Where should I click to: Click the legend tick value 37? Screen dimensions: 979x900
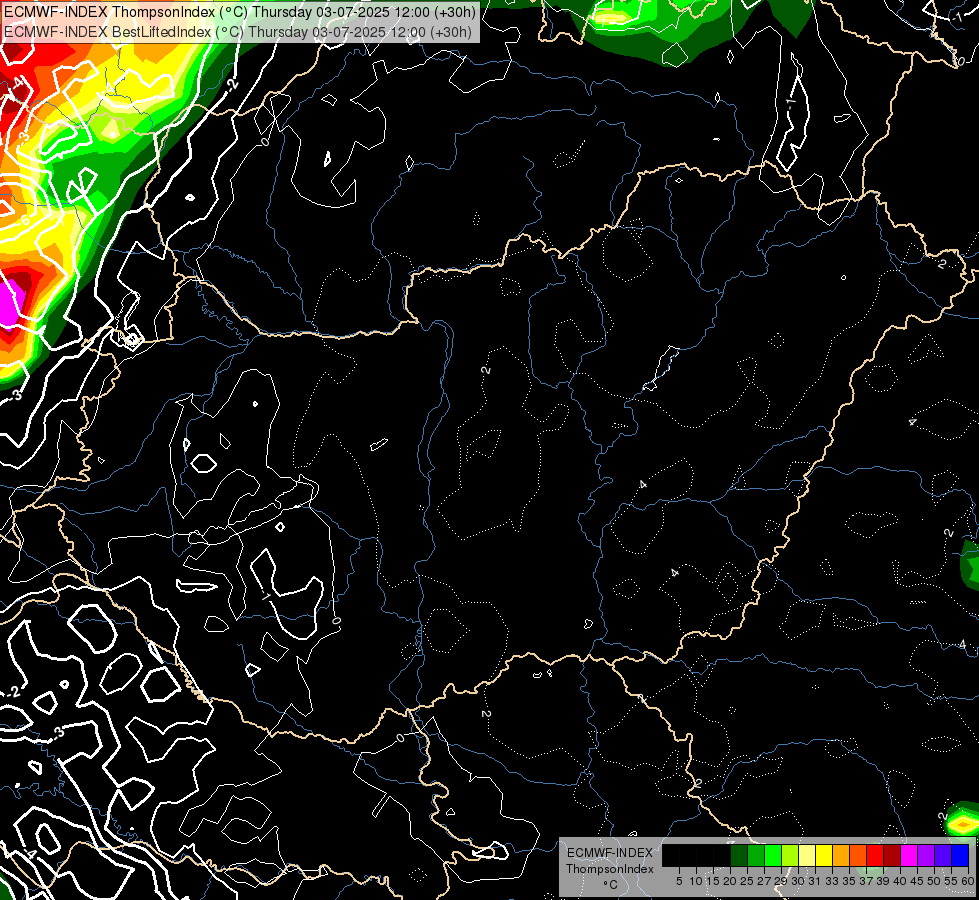[x=866, y=881]
